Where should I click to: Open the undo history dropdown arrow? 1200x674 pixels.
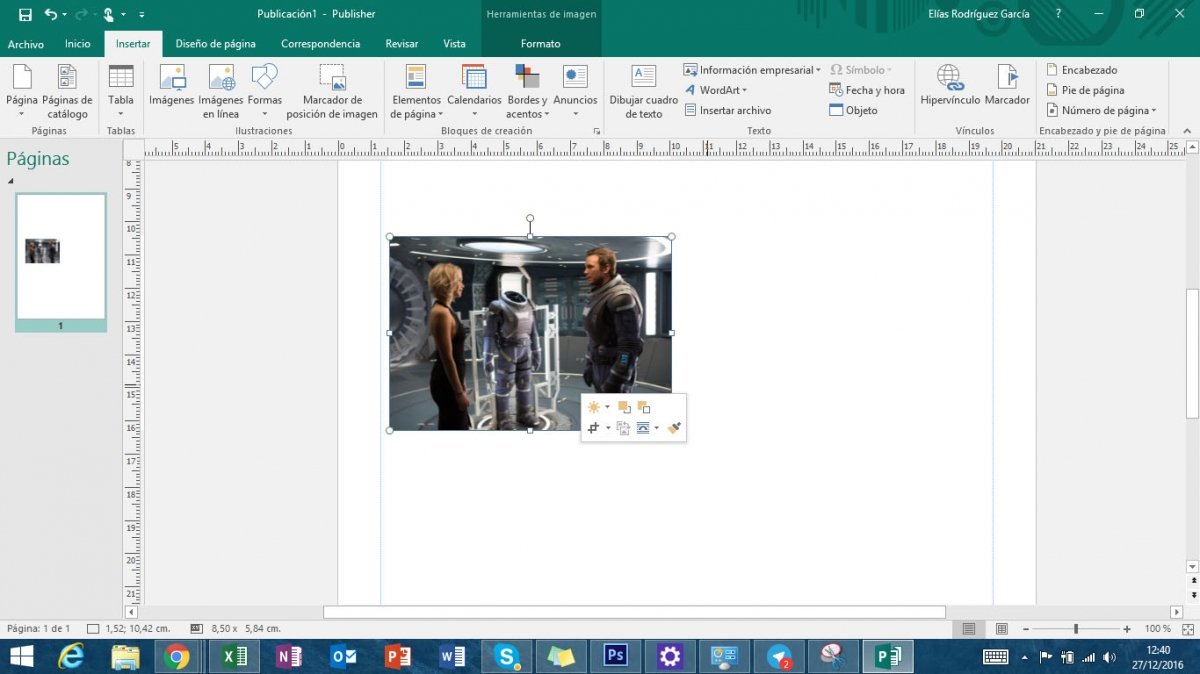coord(65,15)
